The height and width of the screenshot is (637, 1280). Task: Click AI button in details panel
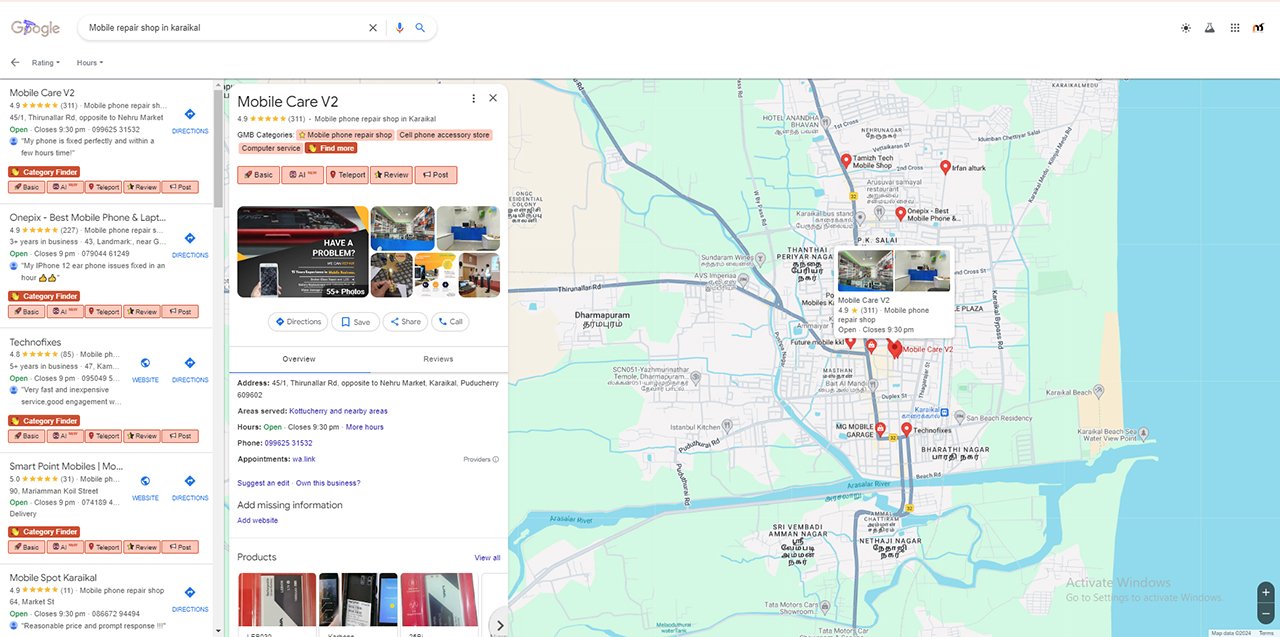302,175
